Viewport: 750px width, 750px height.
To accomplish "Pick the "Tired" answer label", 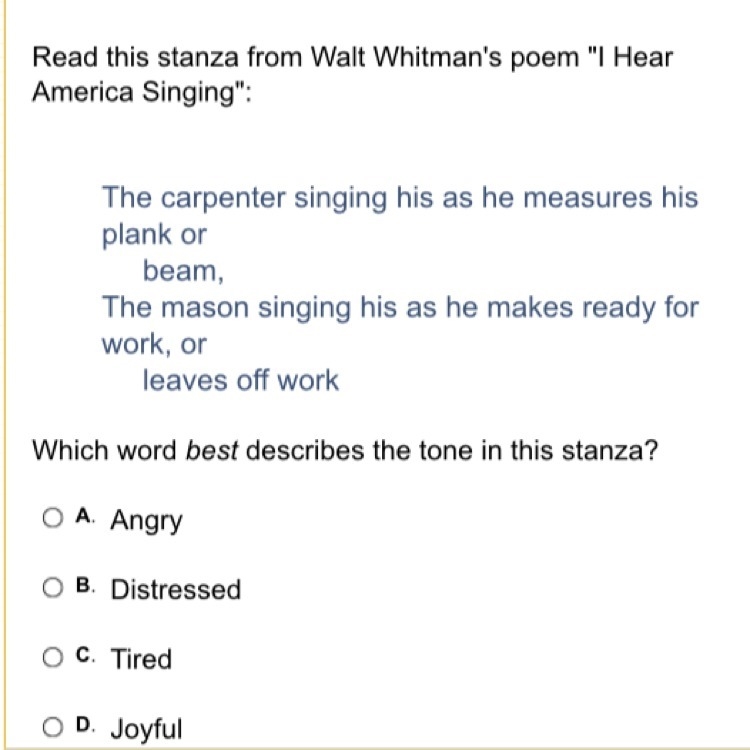I will 141,659.
